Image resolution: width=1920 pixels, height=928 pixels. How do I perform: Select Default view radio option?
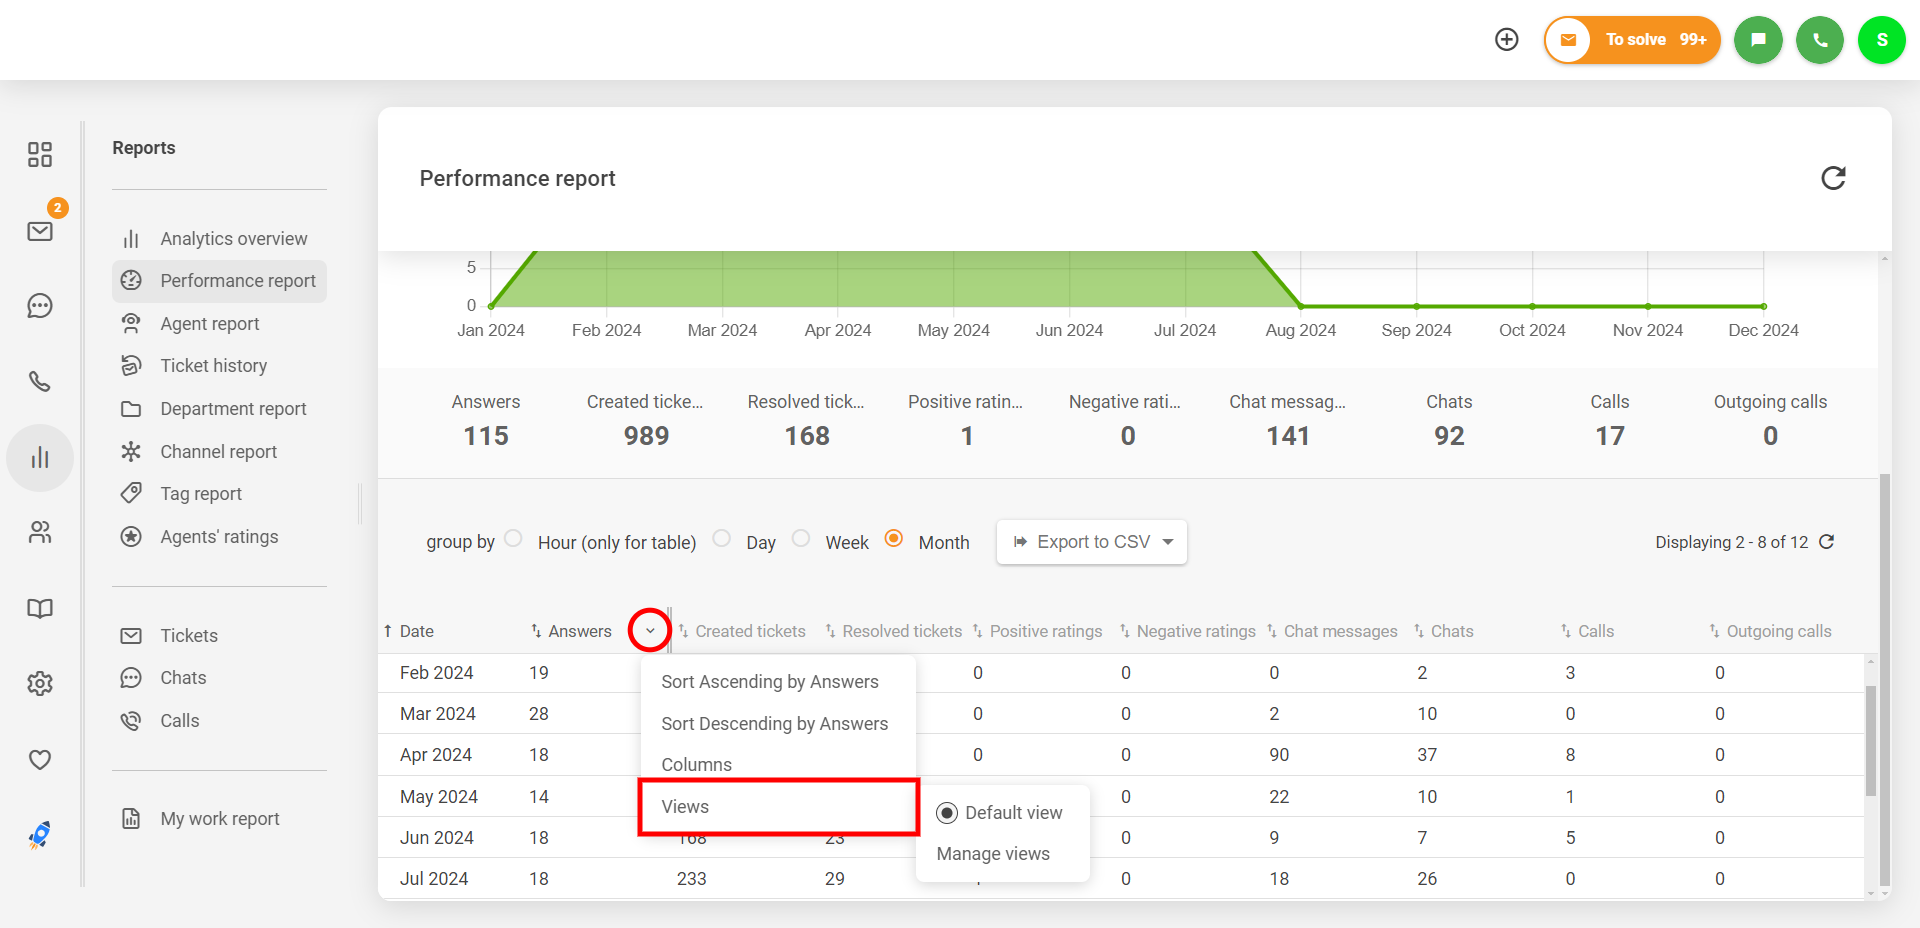tap(947, 813)
